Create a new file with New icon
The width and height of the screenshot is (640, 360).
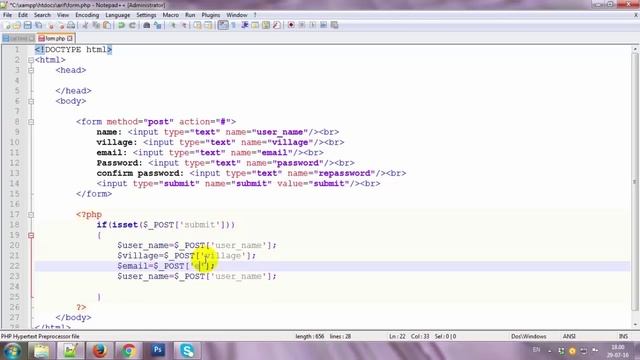7,25
